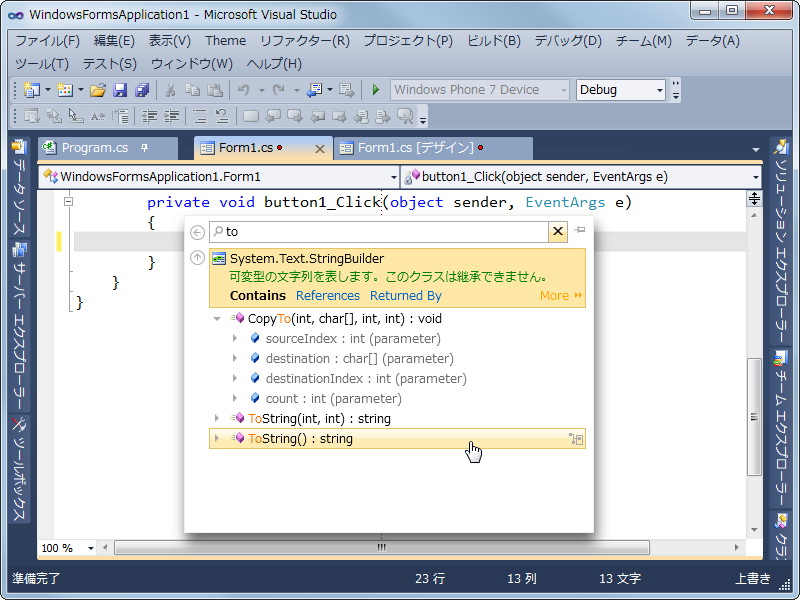The width and height of the screenshot is (800, 600).
Task: Click the up arrow circle beside StringBuilder
Action: tap(197, 258)
